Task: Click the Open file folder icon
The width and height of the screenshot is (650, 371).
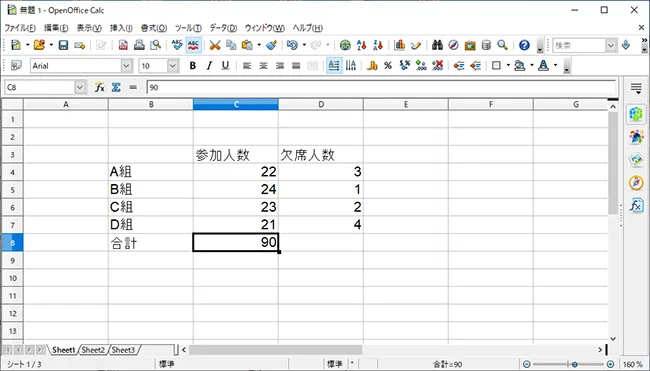Action: tap(39, 45)
